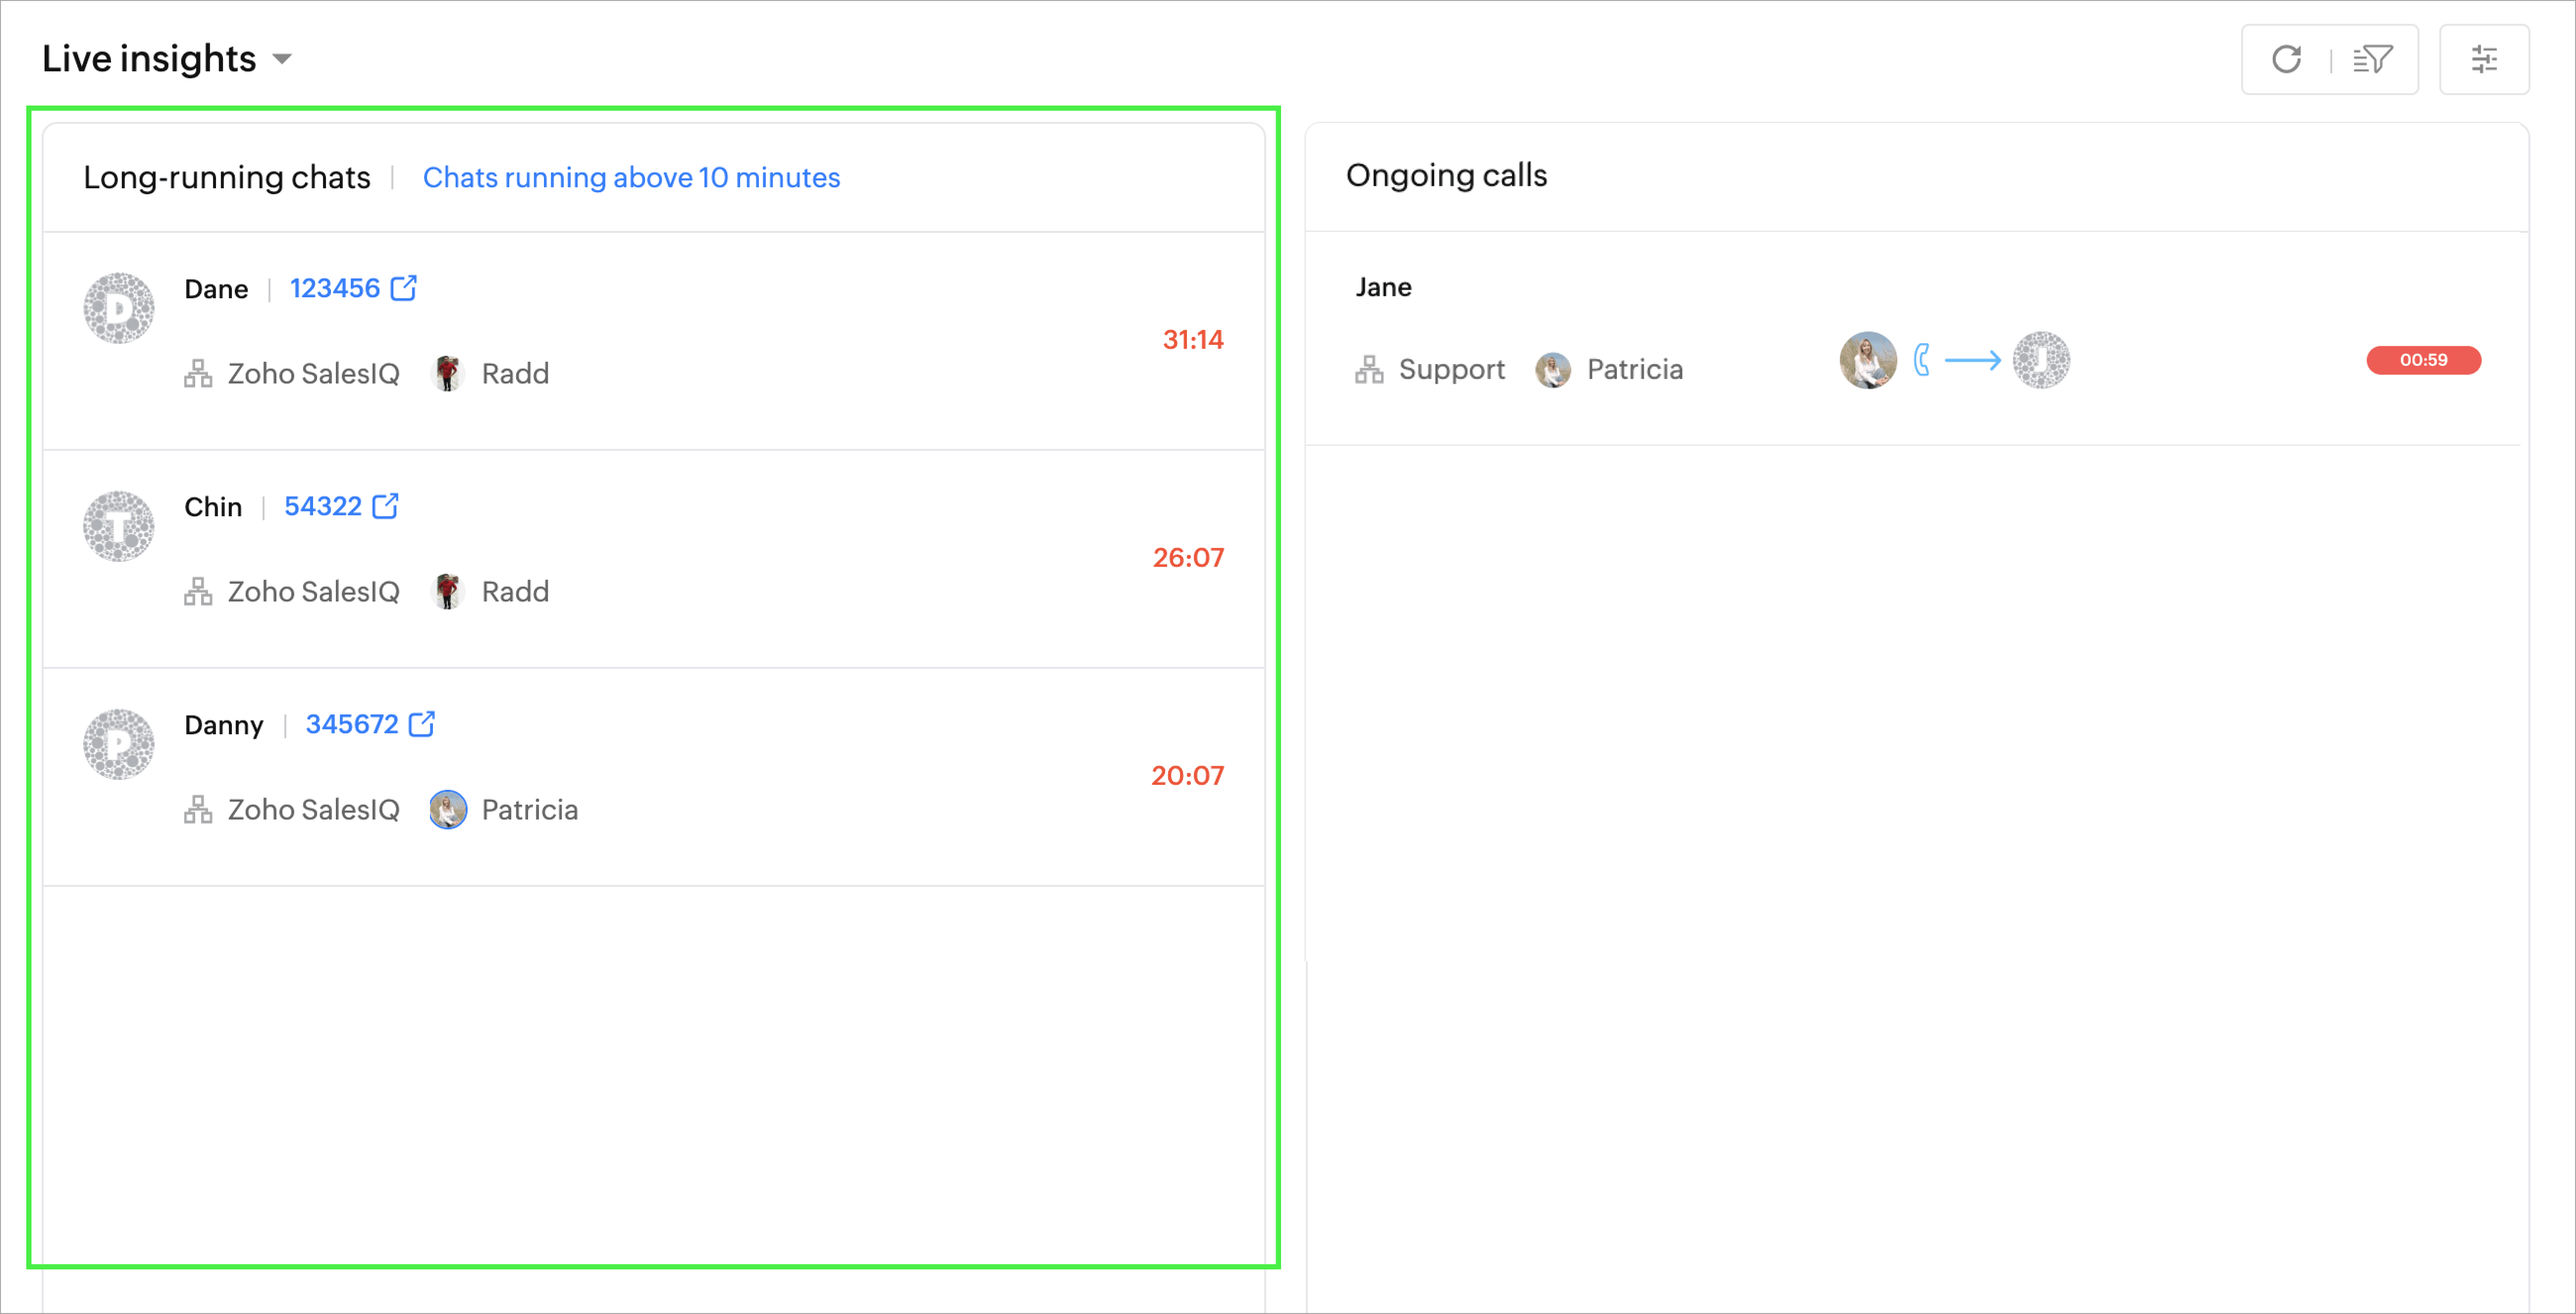Image resolution: width=2576 pixels, height=1314 pixels.
Task: Open external link icon beside 54322
Action: click(x=386, y=506)
